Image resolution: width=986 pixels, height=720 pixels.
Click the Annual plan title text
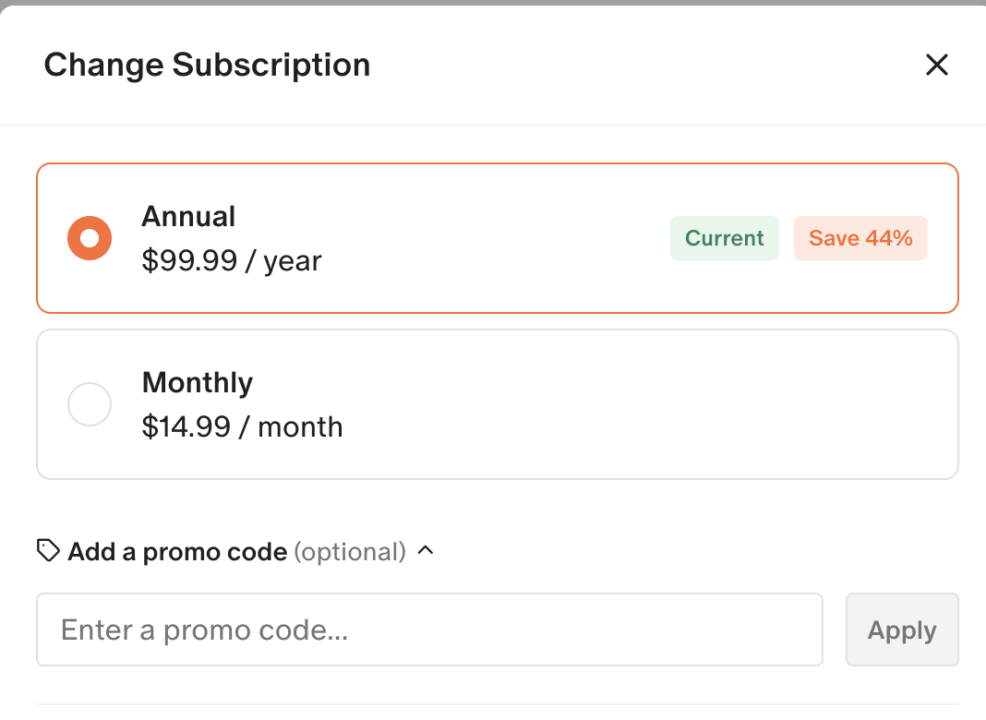pyautogui.click(x=188, y=216)
